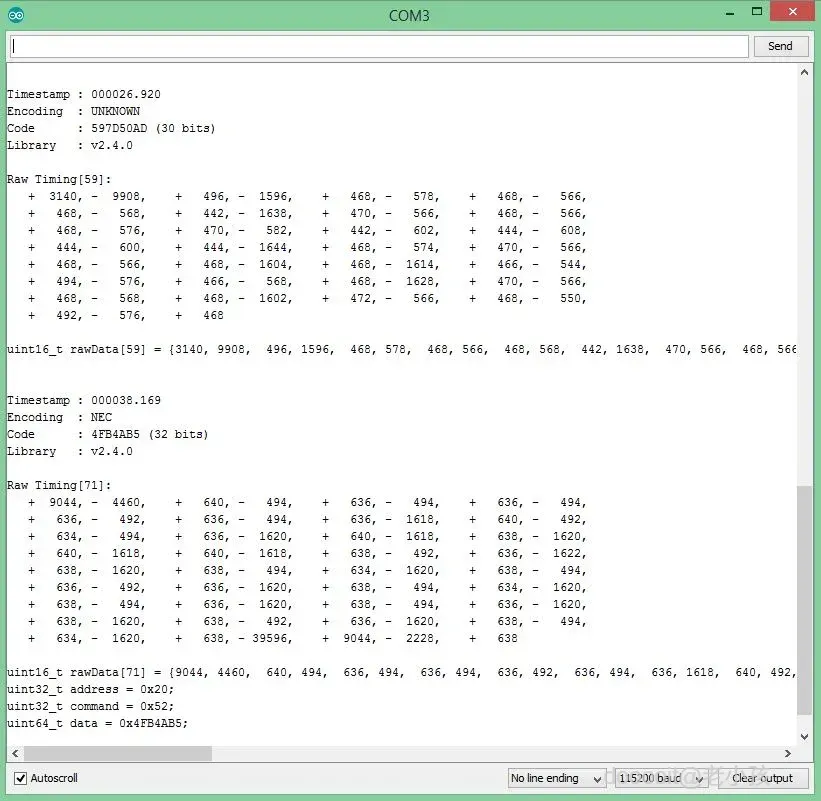Click the raw timing value 4460

tap(126, 503)
